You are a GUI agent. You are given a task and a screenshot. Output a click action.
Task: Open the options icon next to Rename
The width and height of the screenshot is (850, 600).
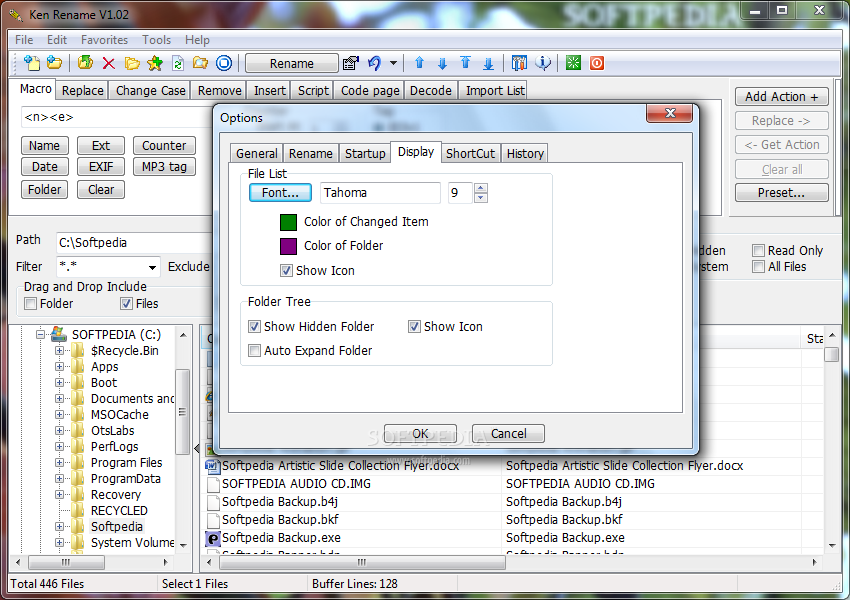coord(351,63)
